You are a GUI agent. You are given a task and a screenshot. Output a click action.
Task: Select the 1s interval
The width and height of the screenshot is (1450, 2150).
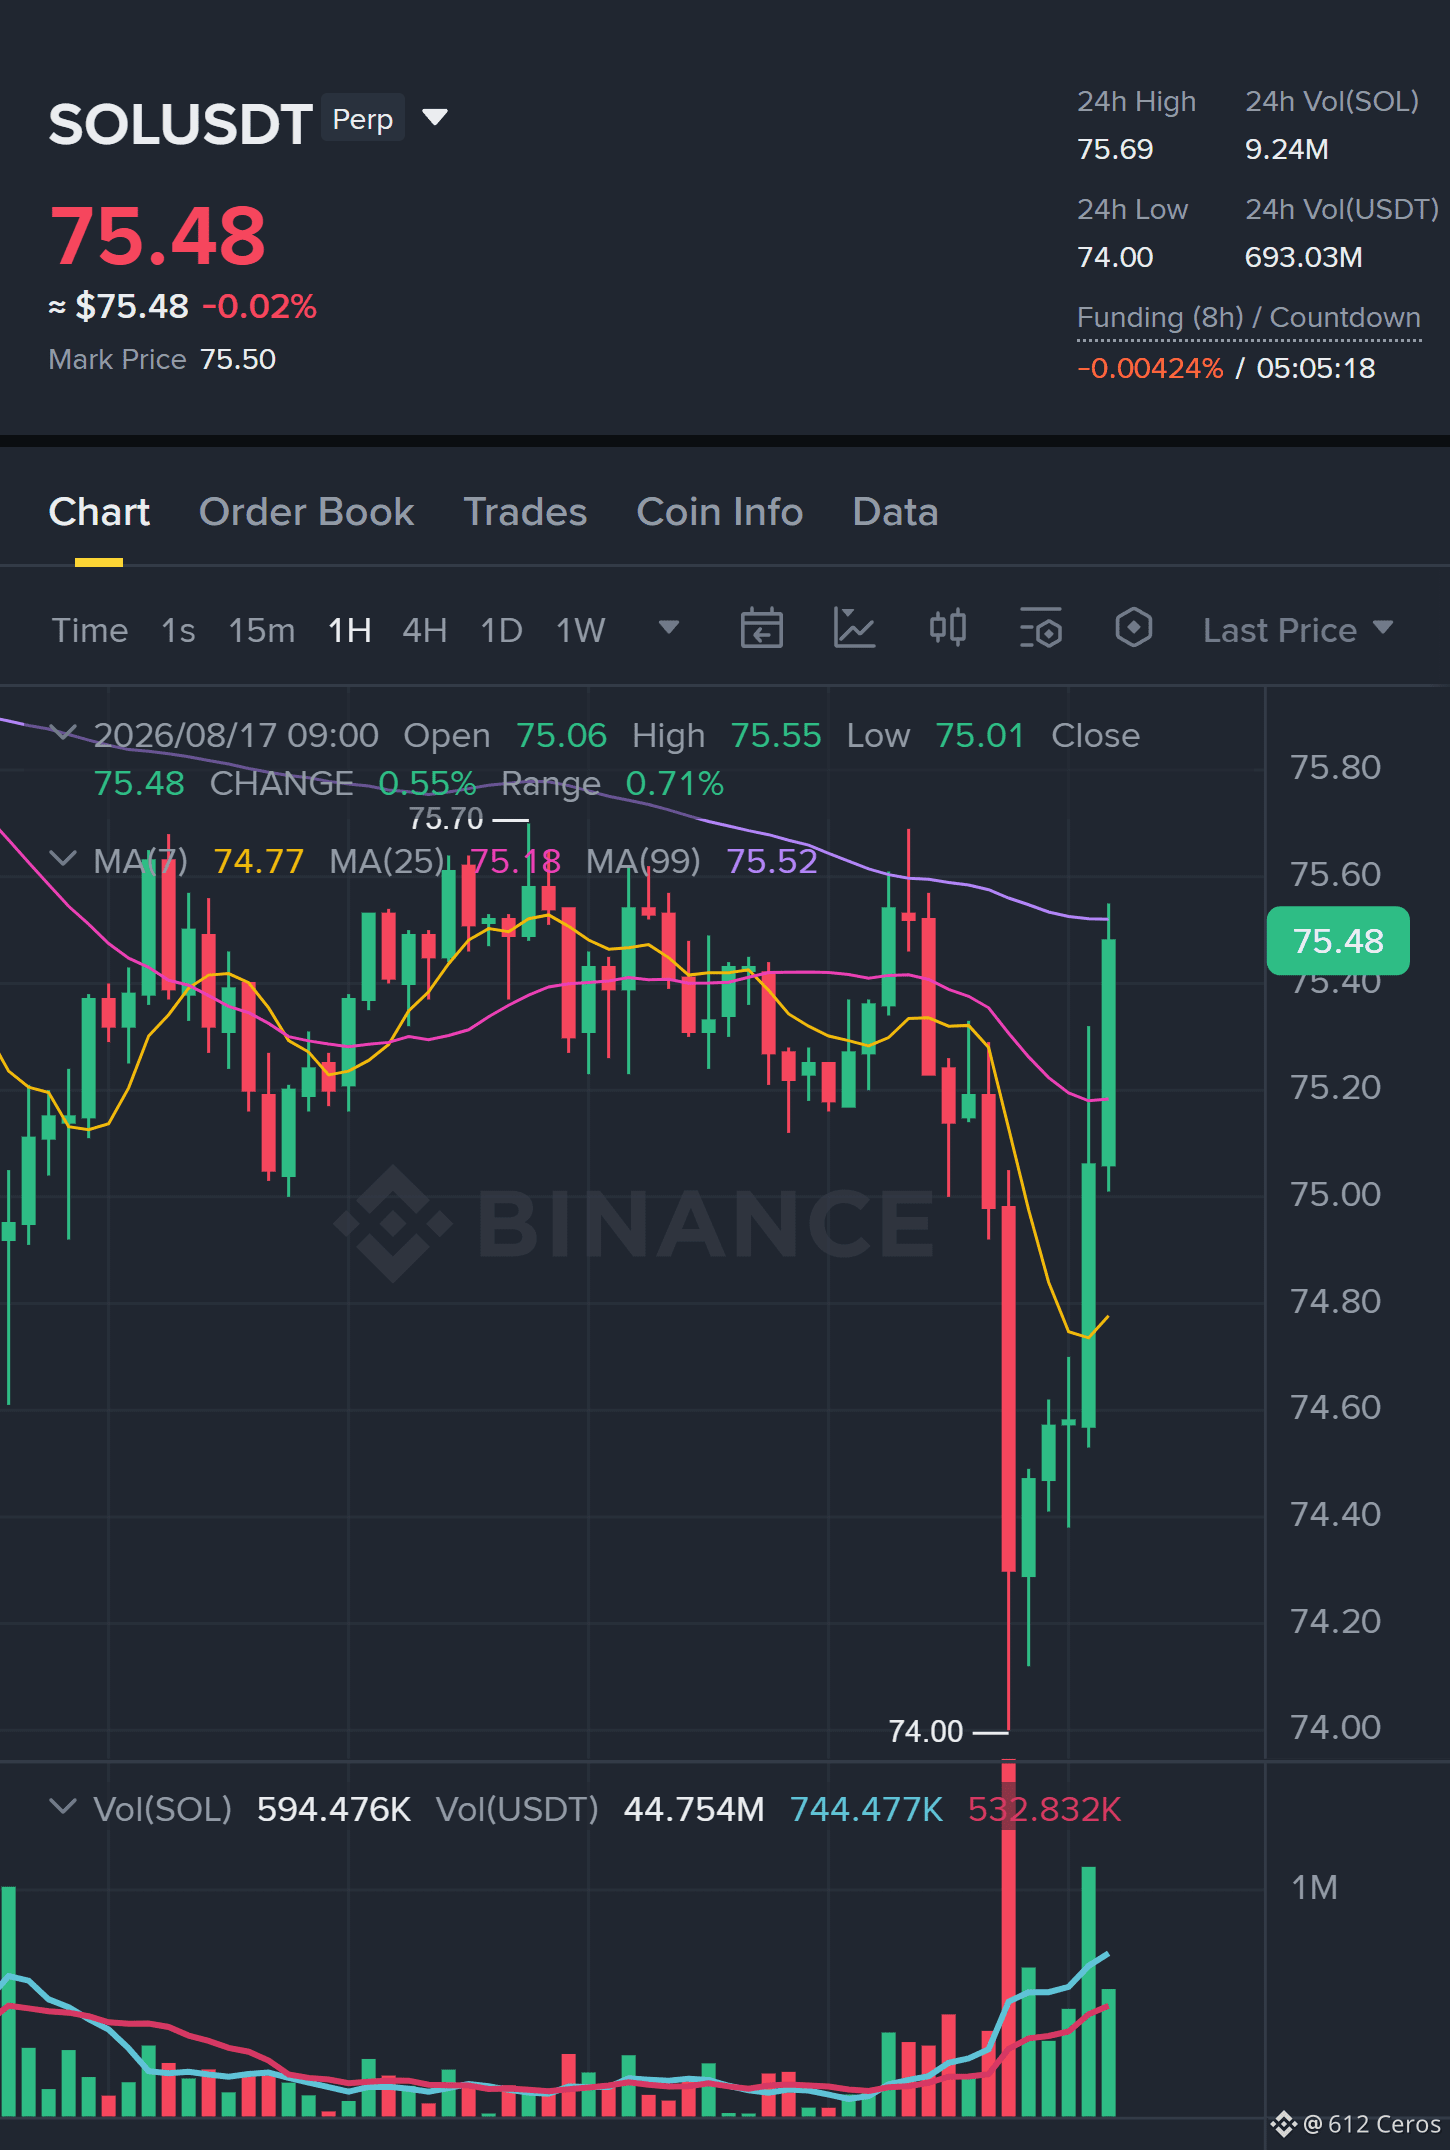(x=178, y=630)
